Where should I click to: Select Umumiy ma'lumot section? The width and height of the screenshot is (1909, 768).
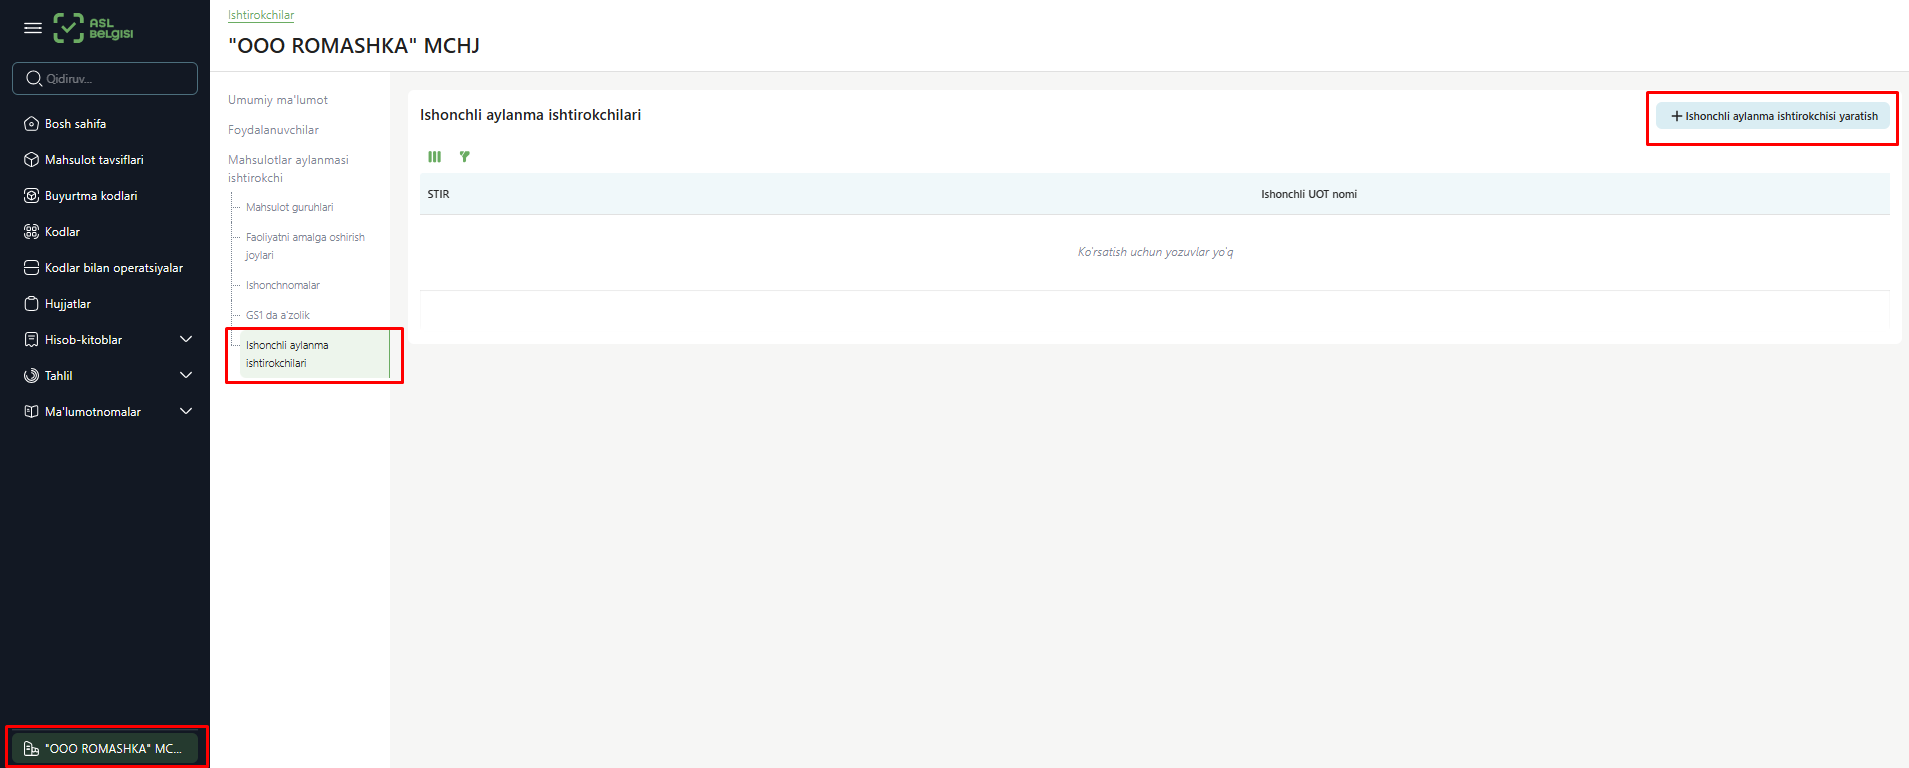[x=278, y=100]
